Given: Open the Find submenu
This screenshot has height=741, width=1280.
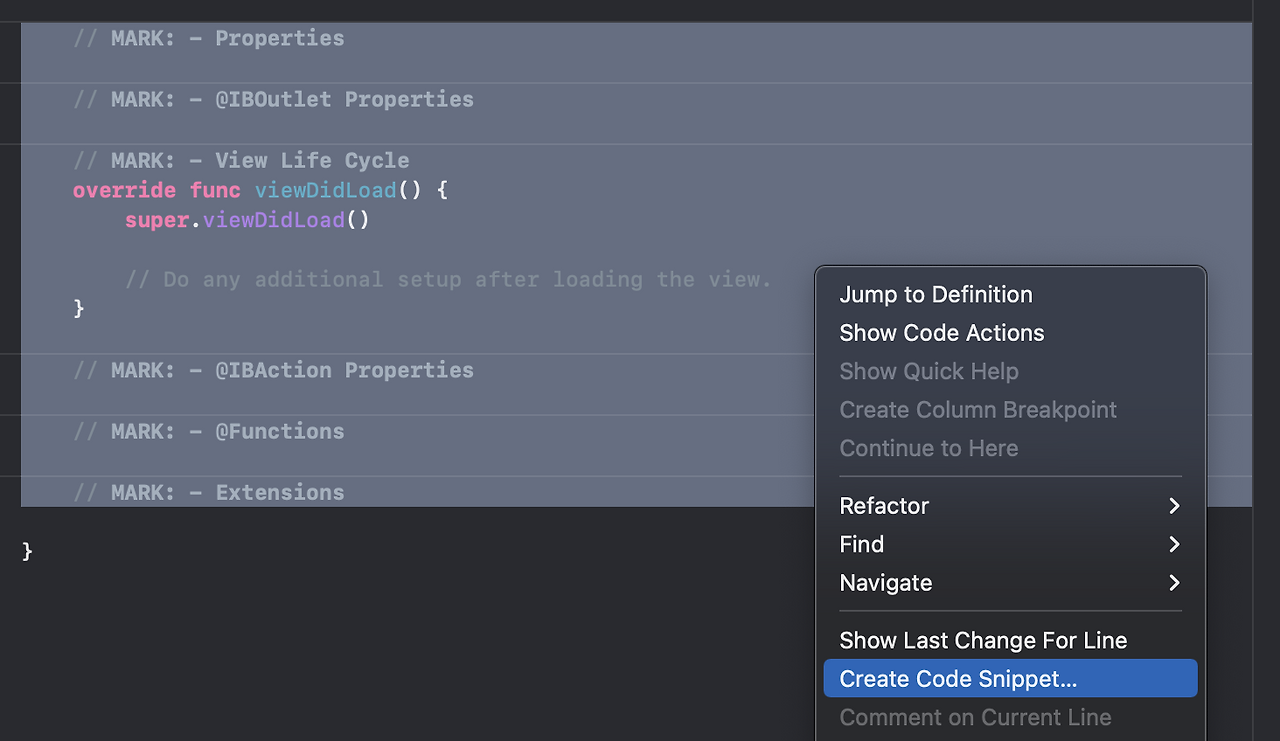Looking at the screenshot, I should click(x=861, y=544).
